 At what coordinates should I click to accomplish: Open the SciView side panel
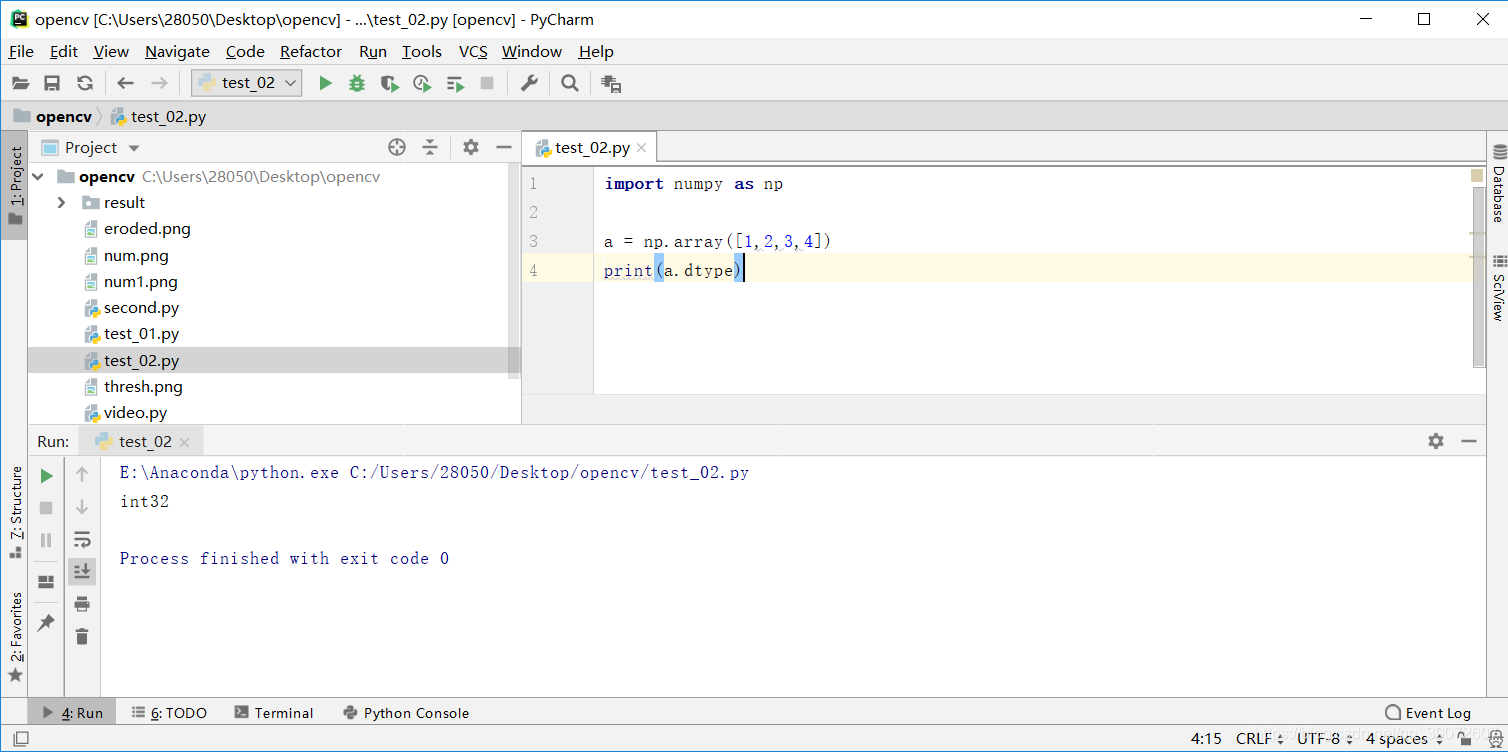(x=1498, y=286)
